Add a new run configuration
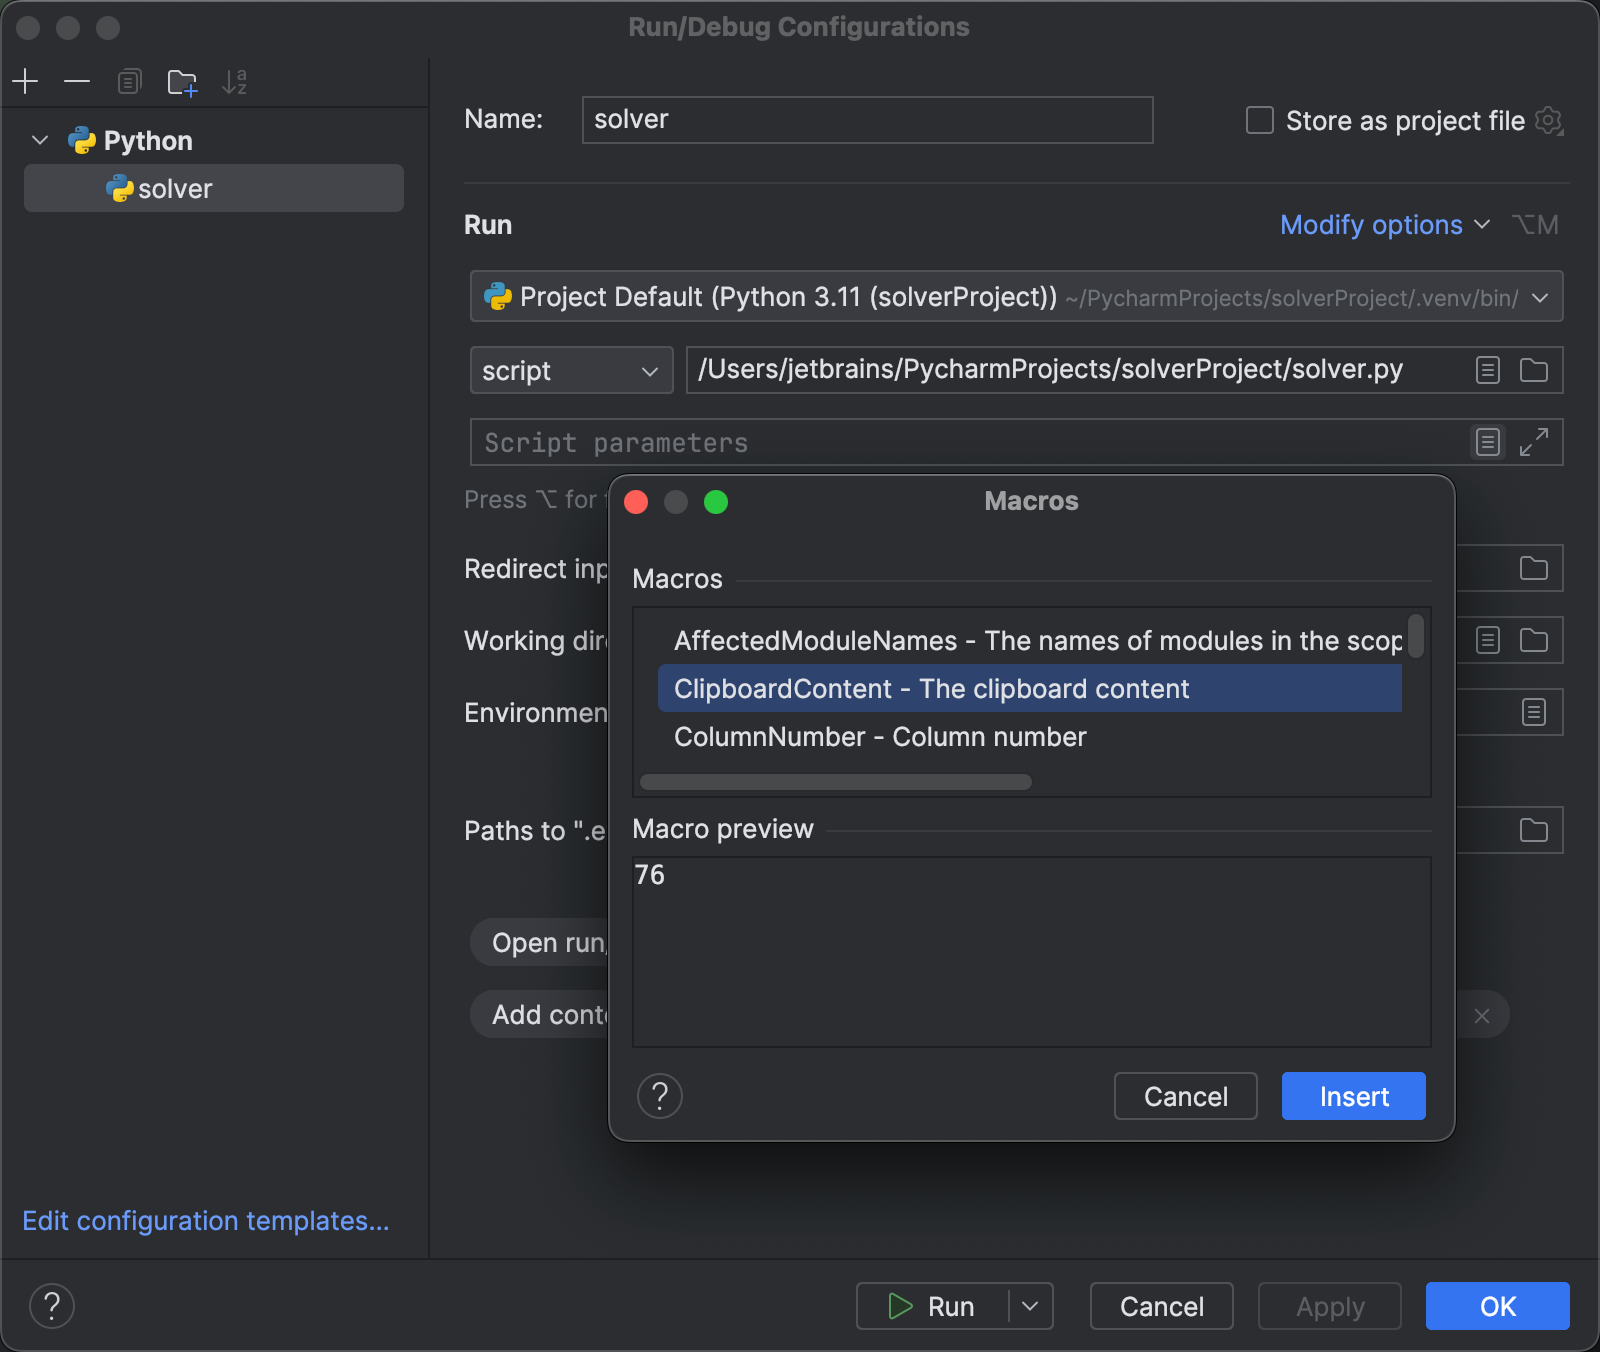Viewport: 1600px width, 1352px height. pos(25,82)
